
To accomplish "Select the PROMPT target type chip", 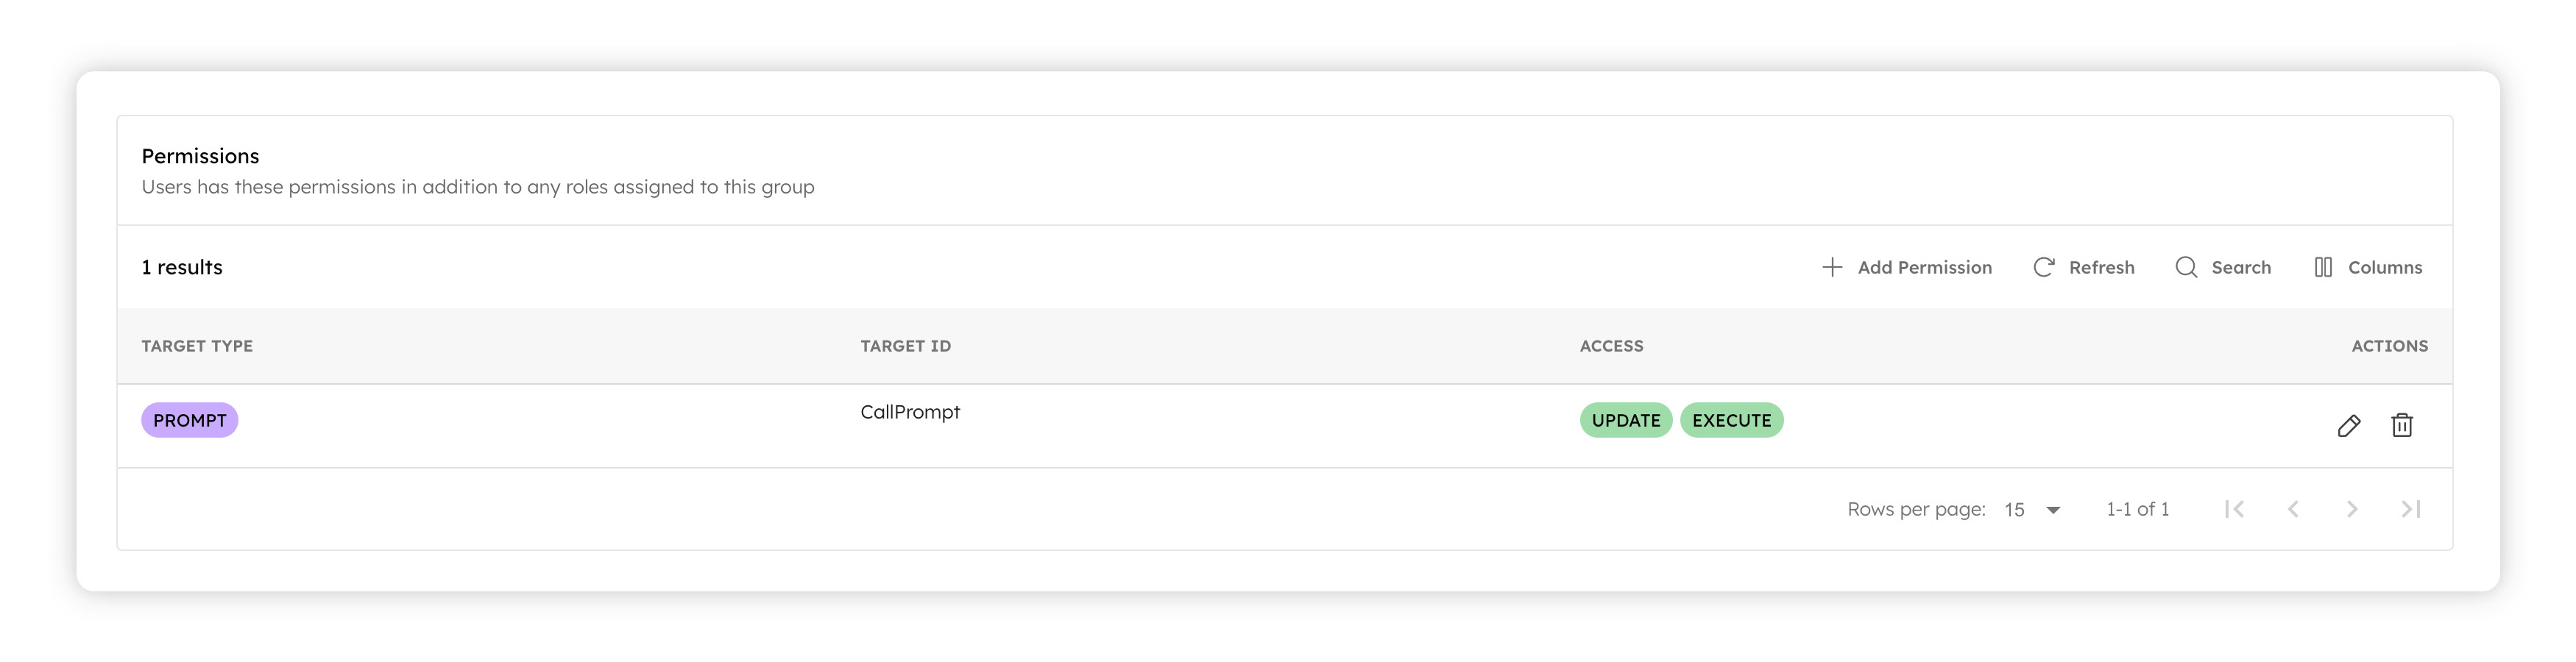I will point(189,420).
